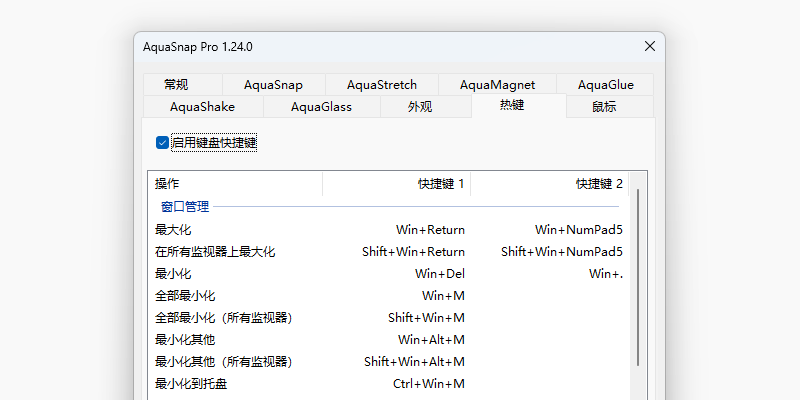Click the 快捷键 1 column header
This screenshot has height=400, width=800.
pyautogui.click(x=396, y=184)
